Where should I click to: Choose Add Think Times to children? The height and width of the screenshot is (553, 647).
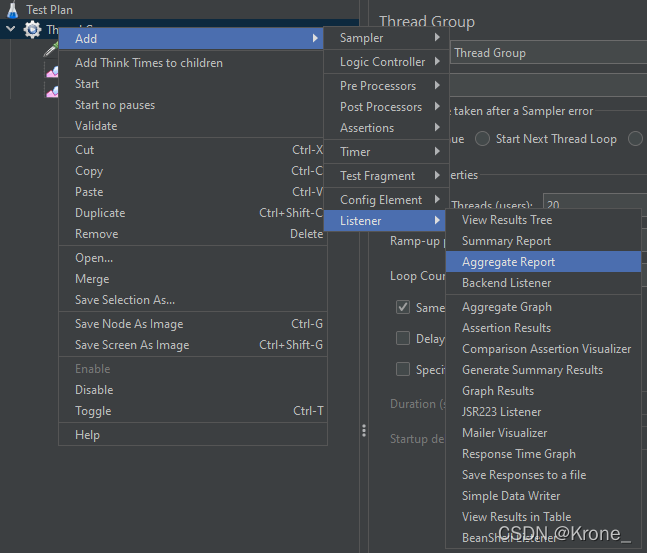[x=191, y=63]
